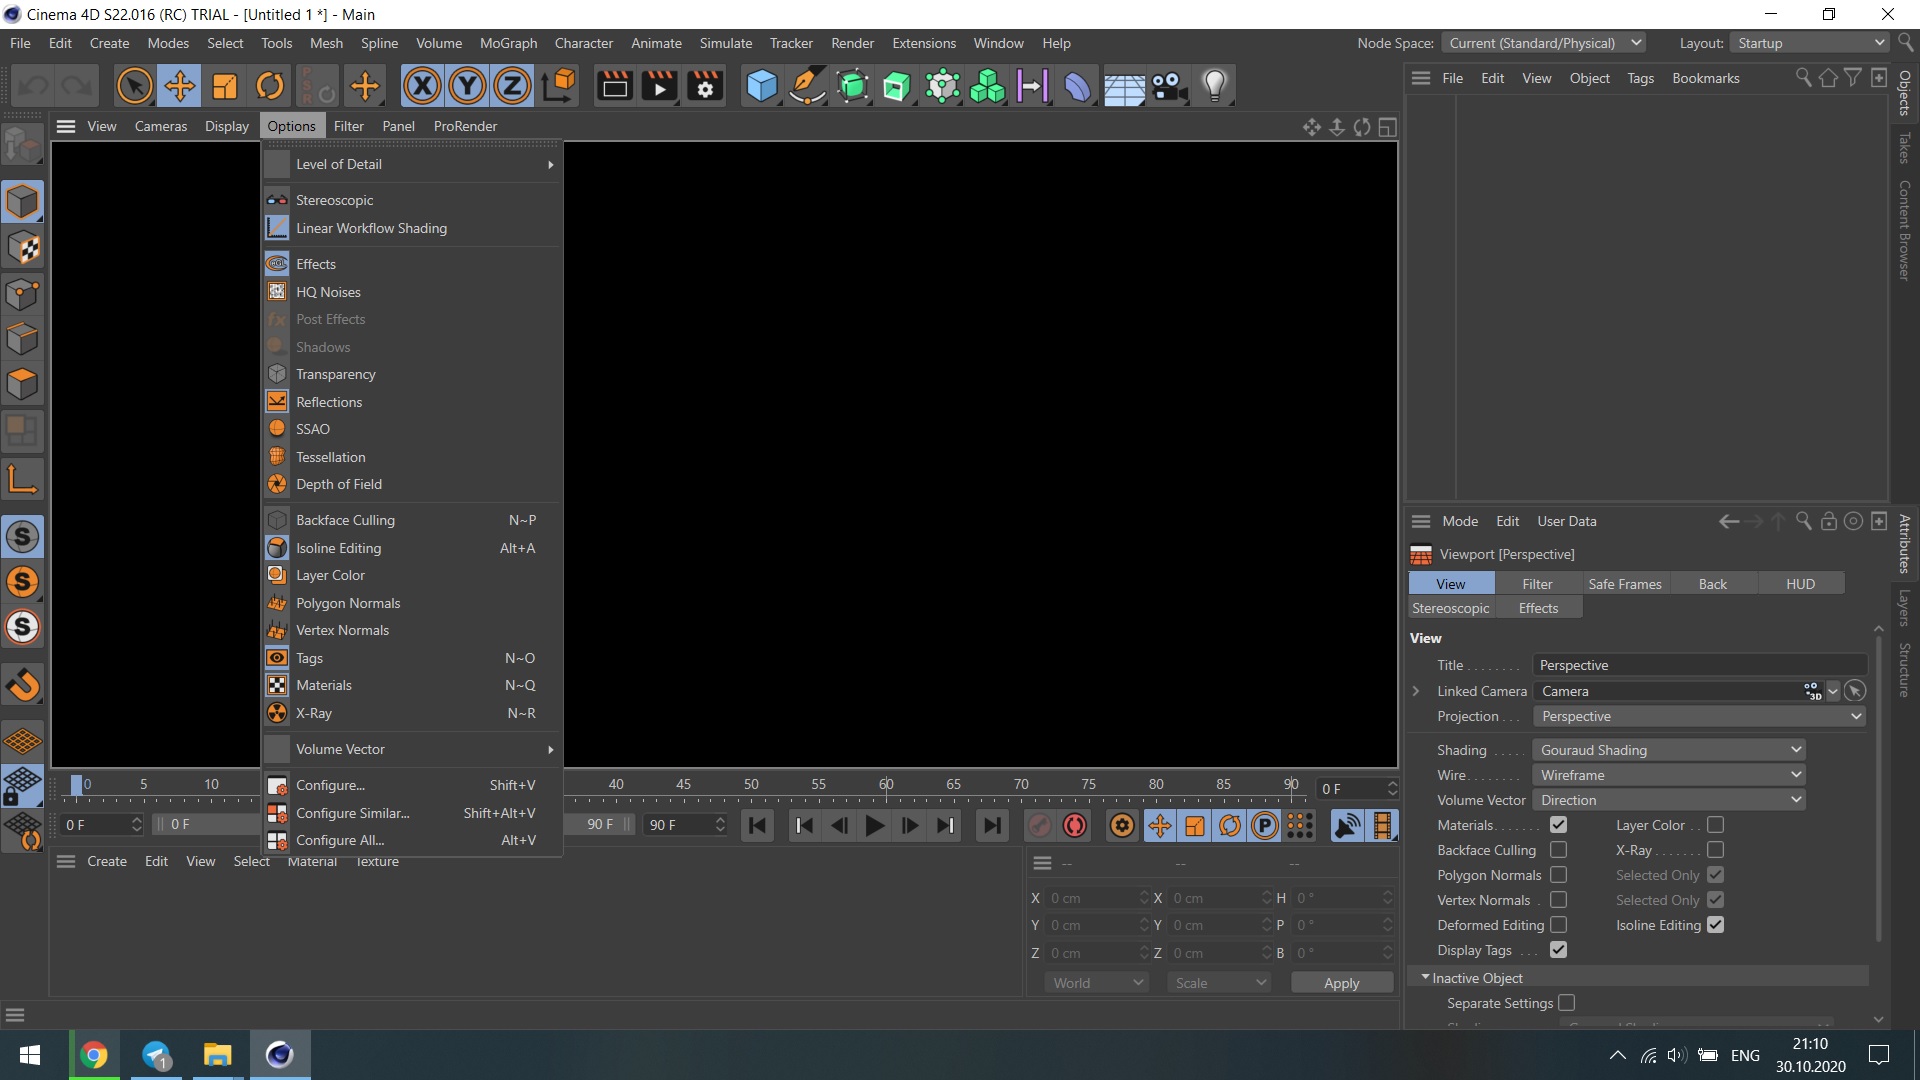Click the Extrude generator icon

[x=897, y=86]
